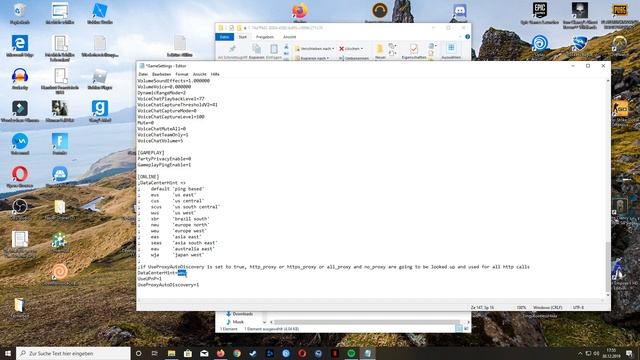Open Chrome from the taskbar
Image resolution: width=640 pixels, height=360 pixels.
[237, 353]
